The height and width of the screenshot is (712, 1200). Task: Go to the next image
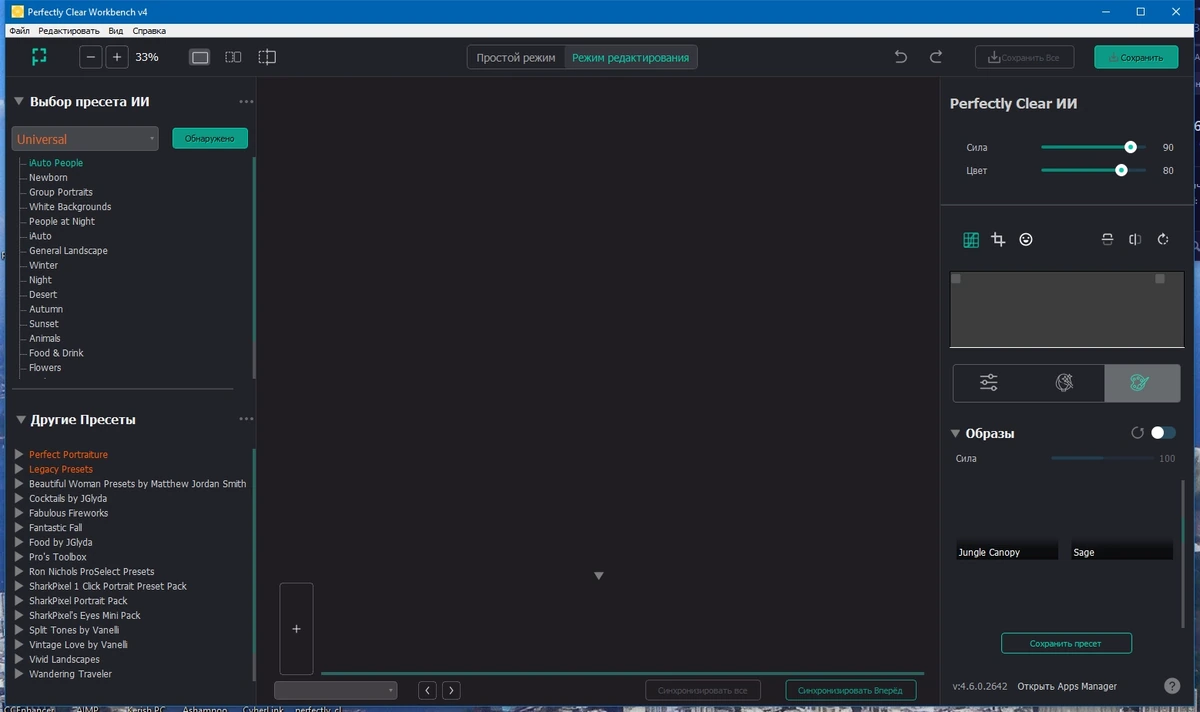[x=451, y=690]
